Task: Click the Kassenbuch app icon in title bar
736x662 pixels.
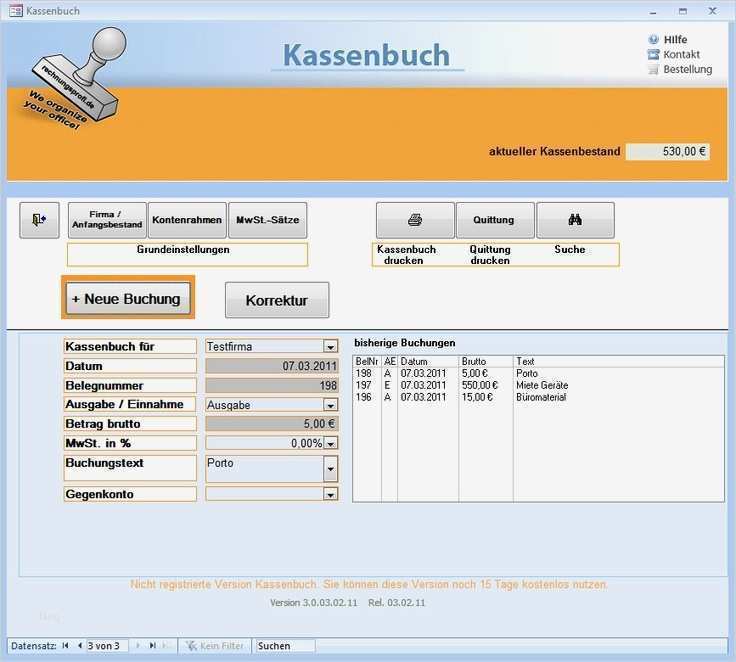Action: click(x=15, y=10)
